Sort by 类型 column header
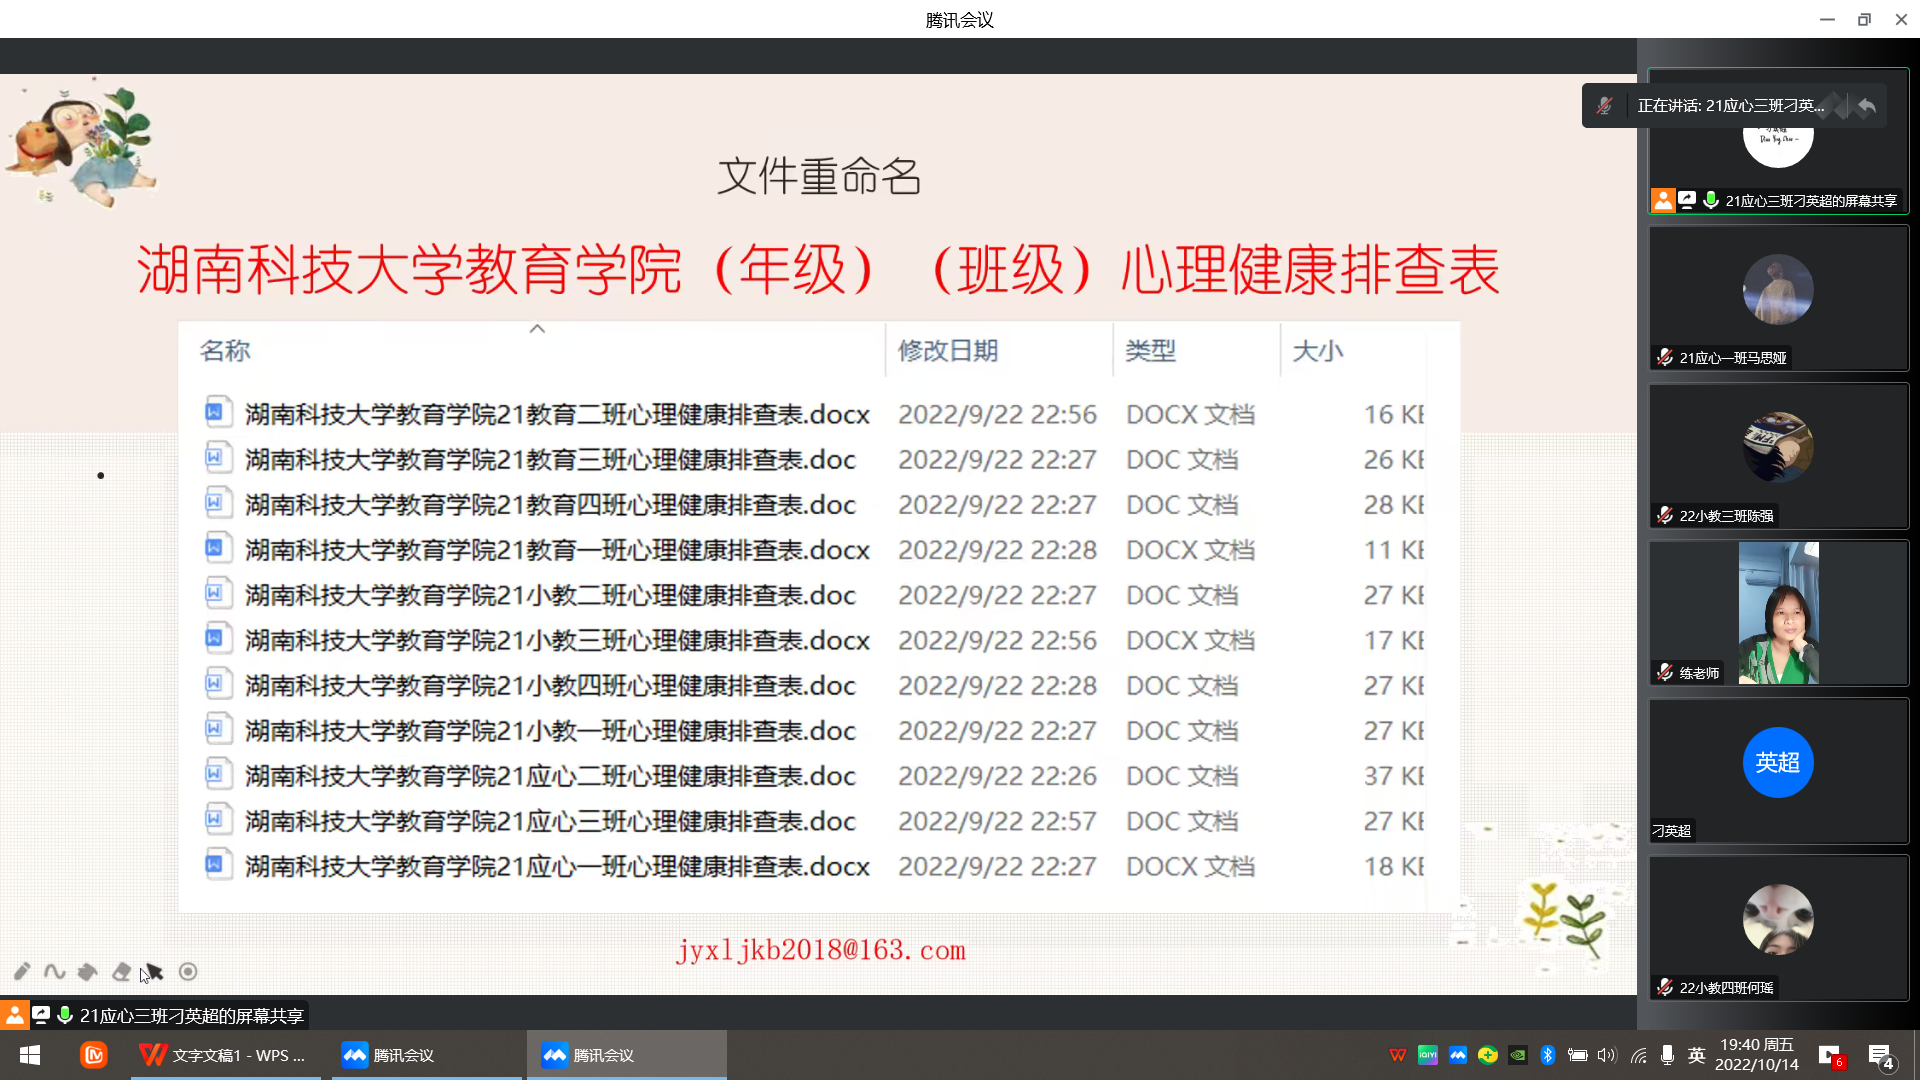This screenshot has height=1080, width=1920. [1150, 351]
